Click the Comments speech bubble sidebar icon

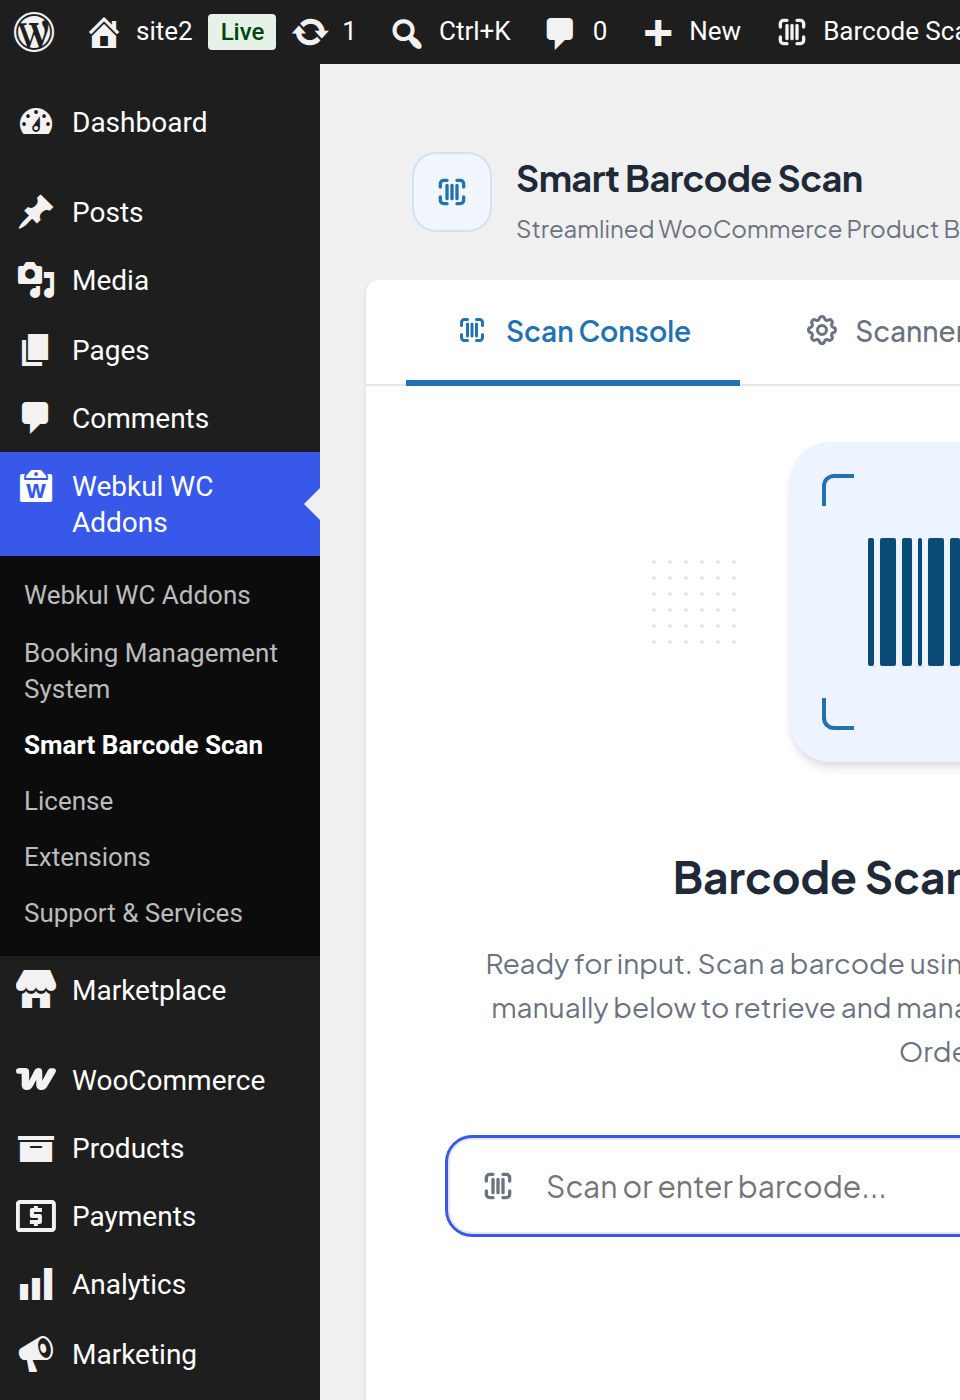(36, 418)
